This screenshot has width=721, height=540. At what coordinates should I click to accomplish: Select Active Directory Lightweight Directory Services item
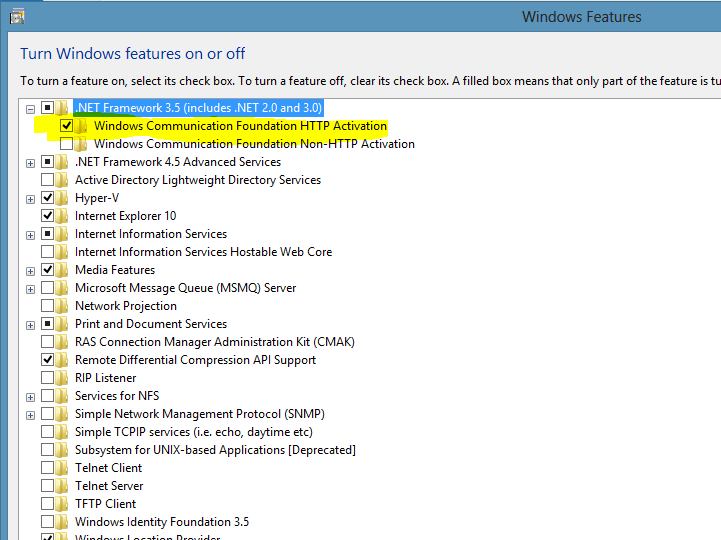click(198, 180)
